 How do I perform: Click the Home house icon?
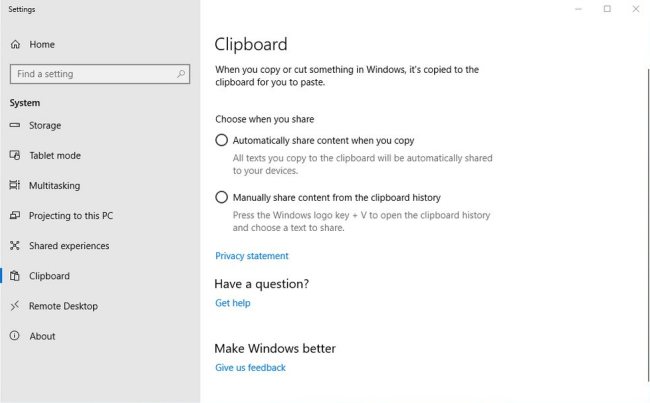pyautogui.click(x=15, y=44)
